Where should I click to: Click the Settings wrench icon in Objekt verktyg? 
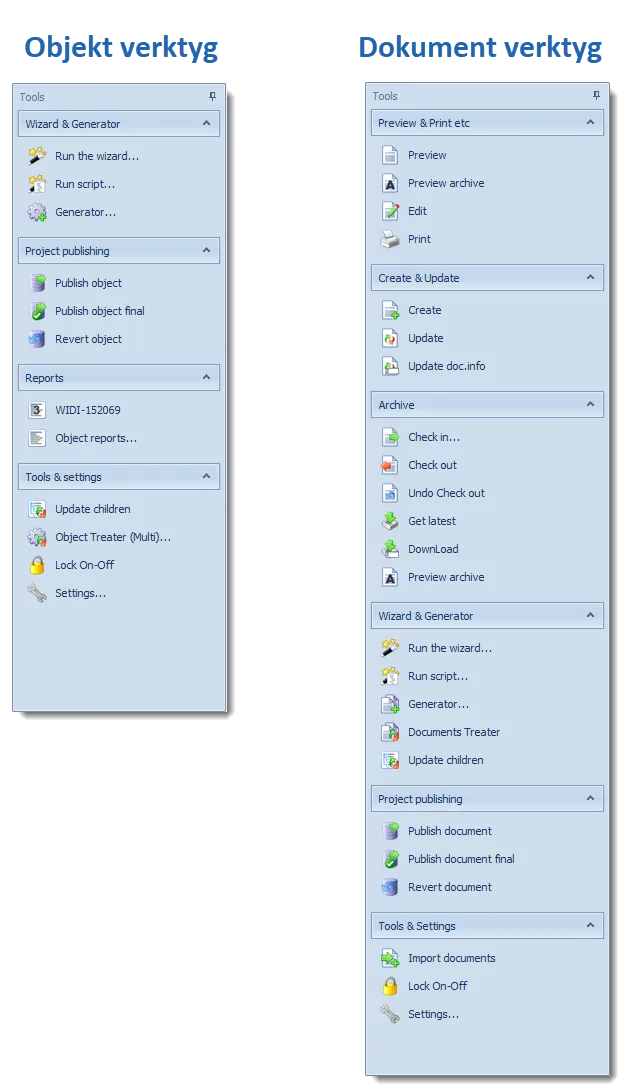coord(37,593)
